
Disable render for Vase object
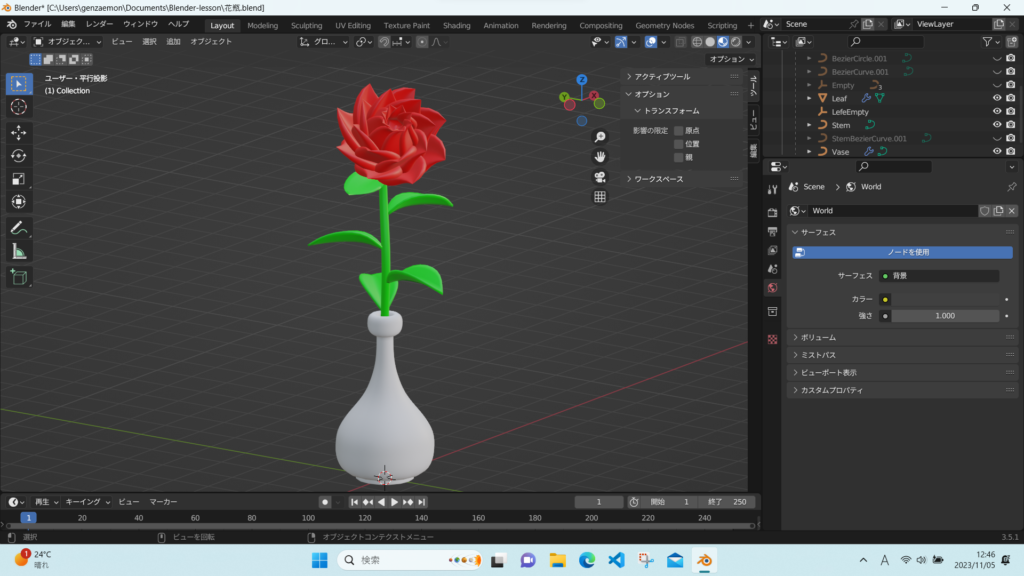tap(1011, 152)
